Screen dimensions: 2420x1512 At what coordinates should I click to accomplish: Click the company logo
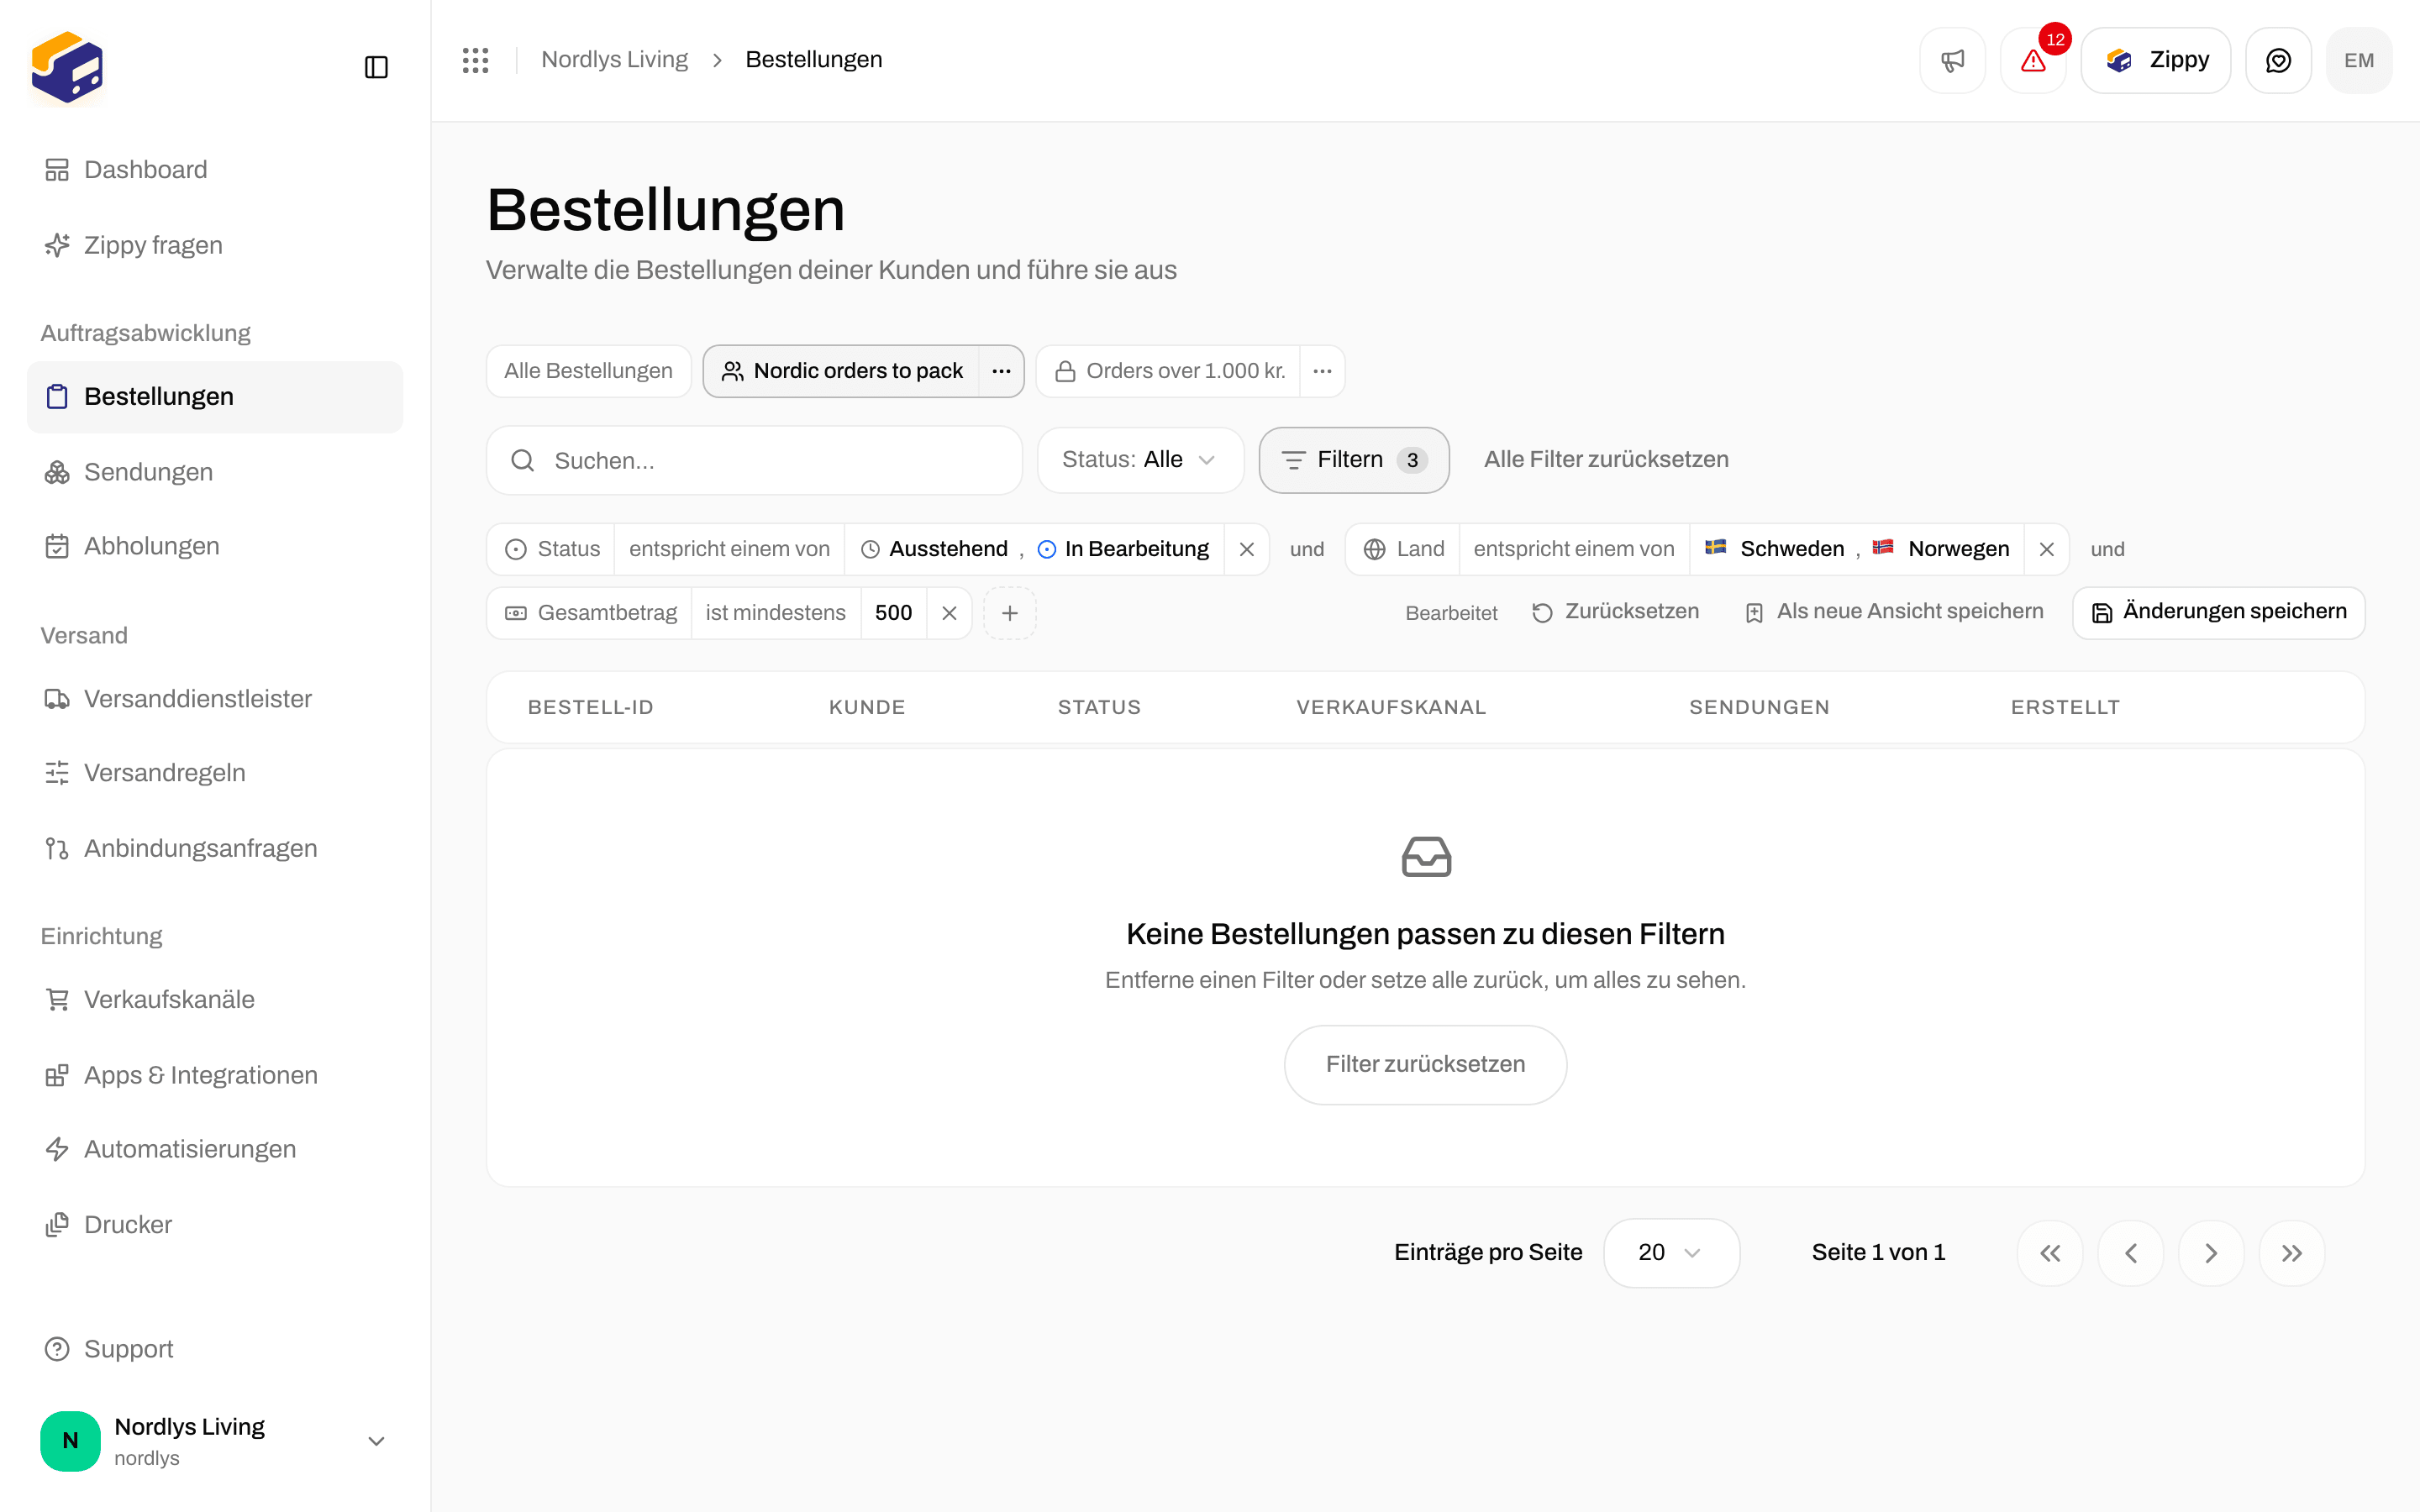[67, 67]
